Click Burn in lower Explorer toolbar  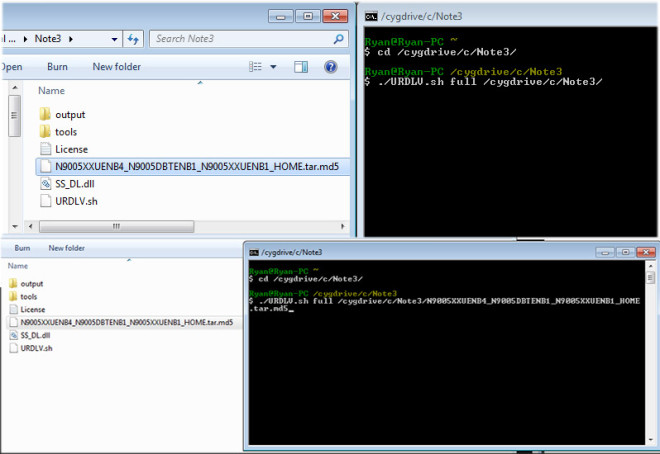22,248
